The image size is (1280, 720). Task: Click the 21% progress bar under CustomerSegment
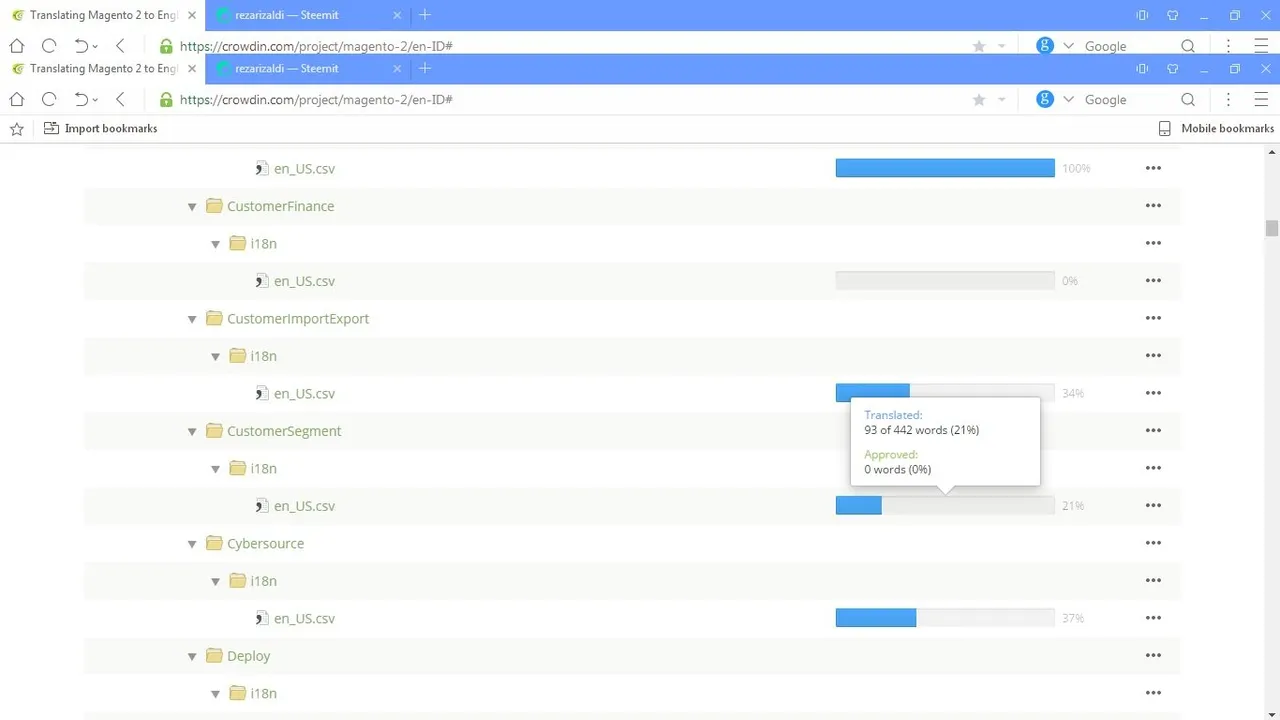pyautogui.click(x=945, y=506)
